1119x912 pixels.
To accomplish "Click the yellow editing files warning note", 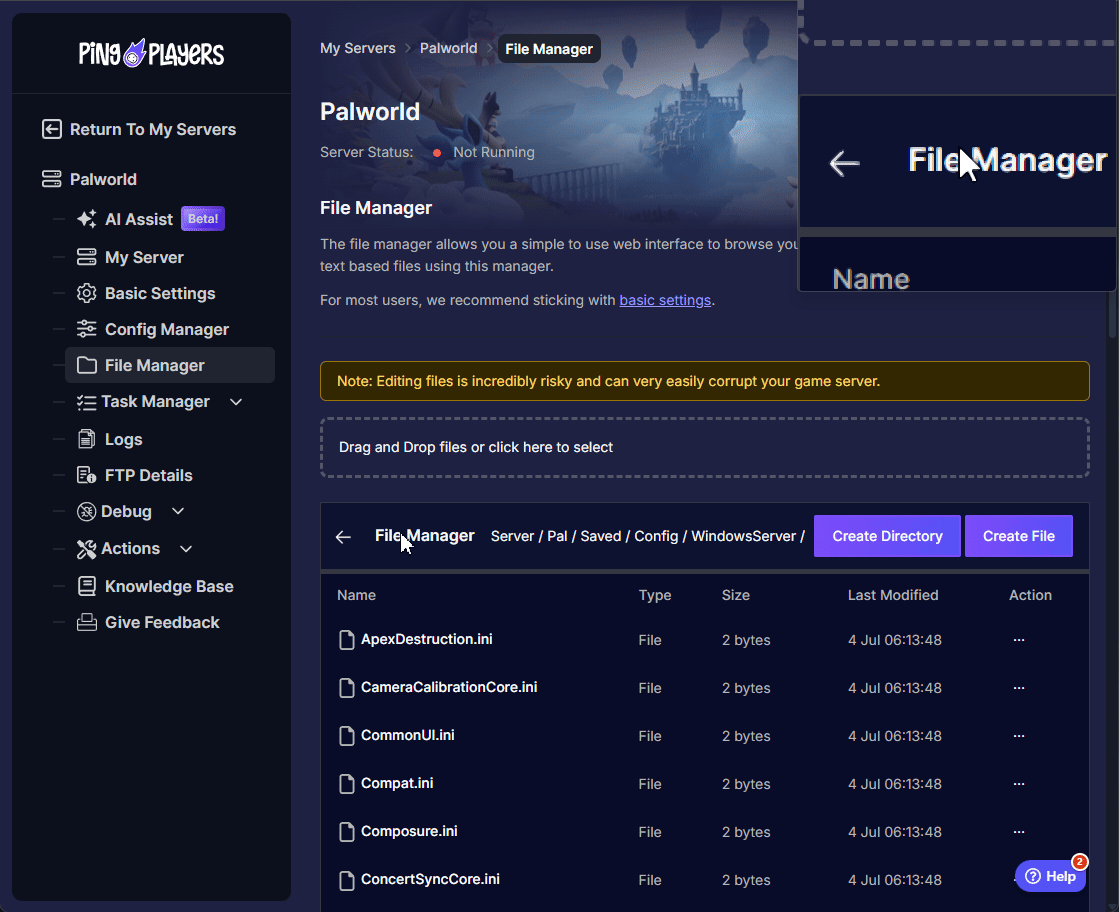I will [x=704, y=381].
